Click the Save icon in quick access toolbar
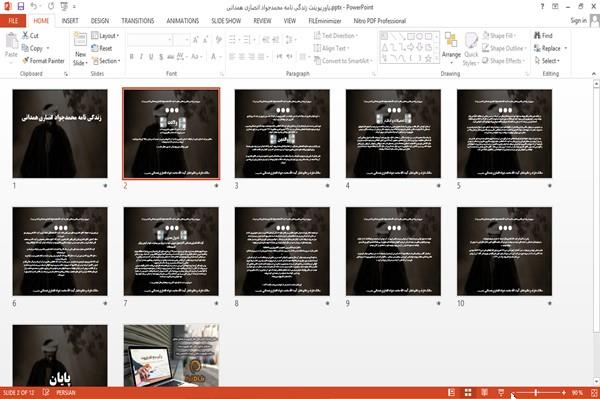Image resolution: width=600 pixels, height=399 pixels. [x=21, y=7]
